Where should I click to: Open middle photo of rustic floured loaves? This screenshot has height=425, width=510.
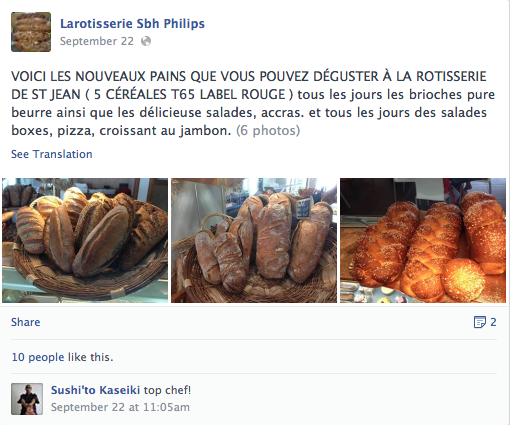(x=254, y=240)
